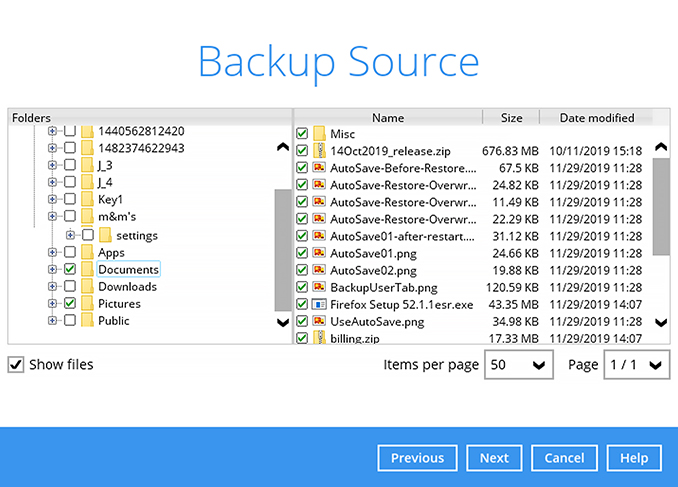Uncheck the Firefox Setup 52.1.1esr.exe checkbox
Image resolution: width=678 pixels, height=487 pixels.
pos(302,304)
